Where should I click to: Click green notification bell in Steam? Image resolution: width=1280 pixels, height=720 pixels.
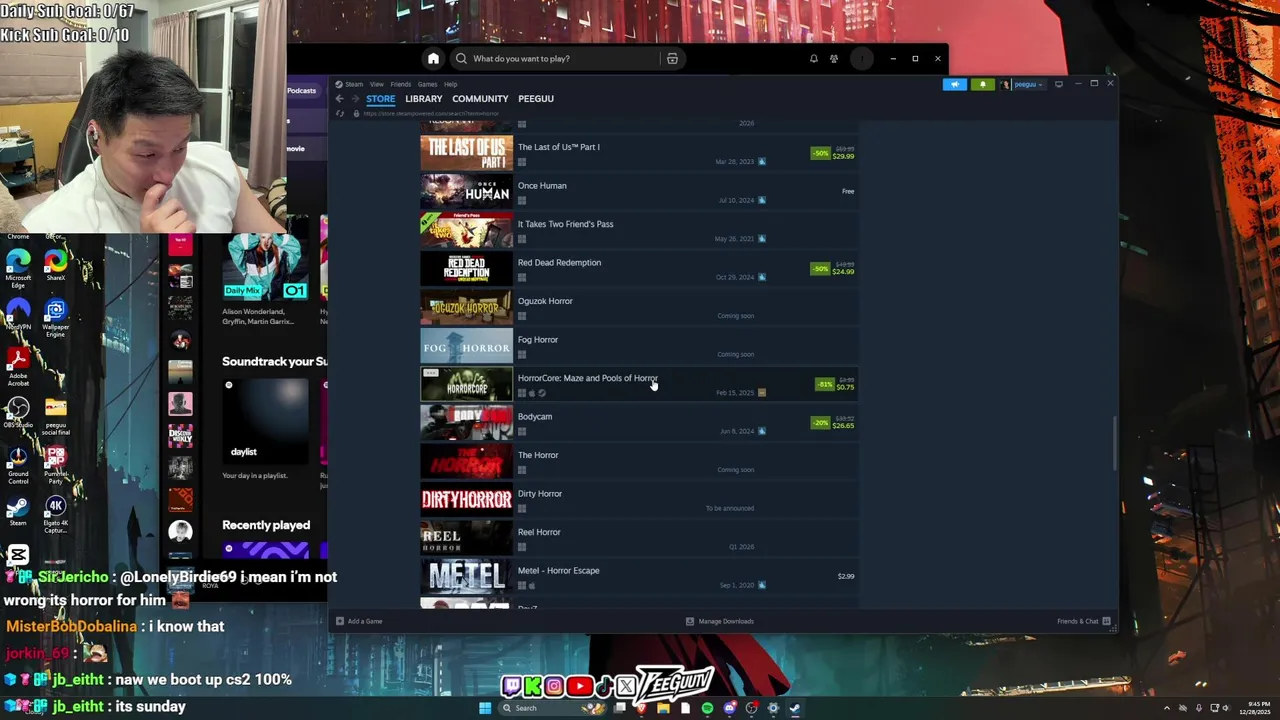point(983,84)
